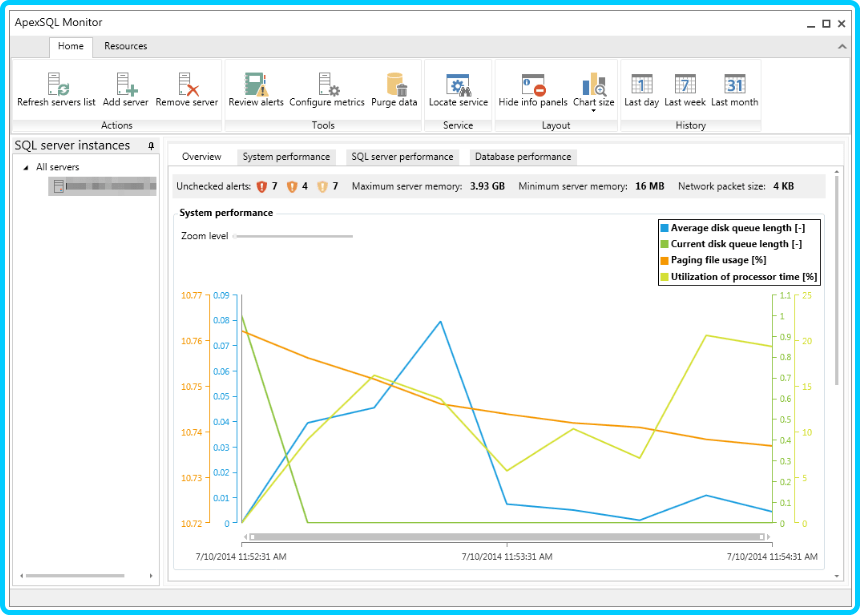Open the Overview tab
The height and width of the screenshot is (615, 860).
tap(201, 157)
